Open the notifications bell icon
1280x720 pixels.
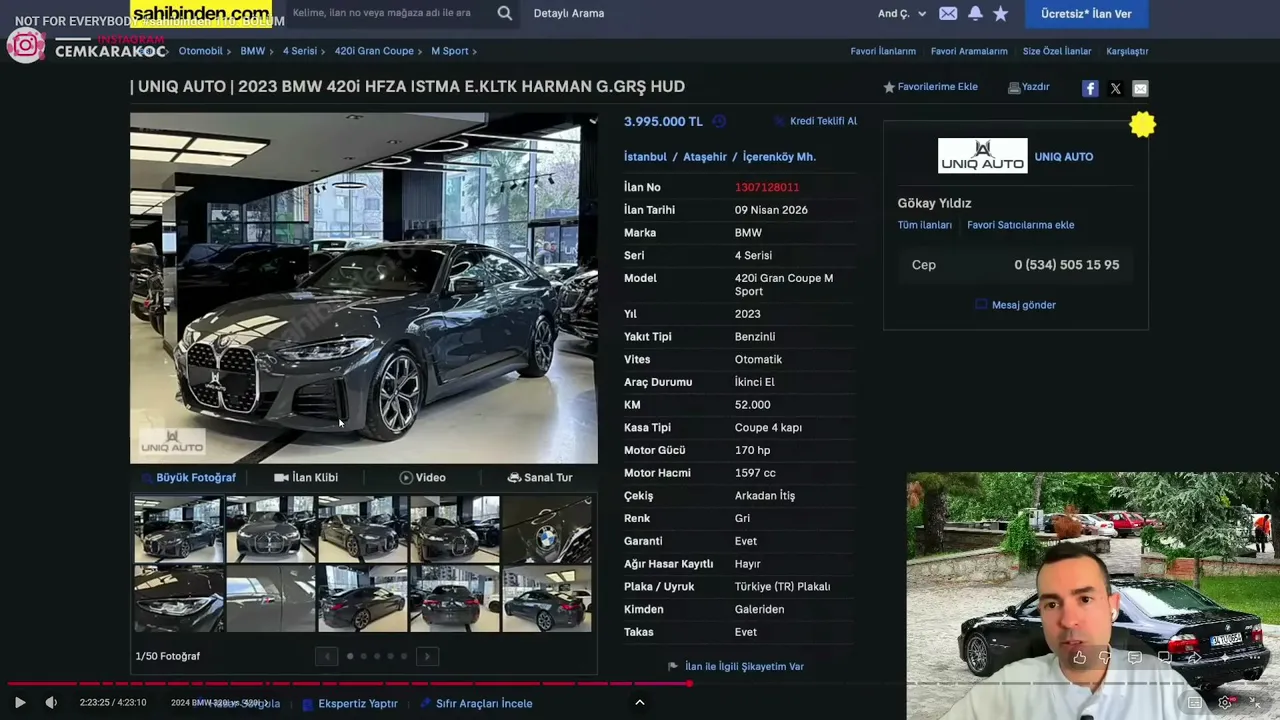click(x=975, y=13)
